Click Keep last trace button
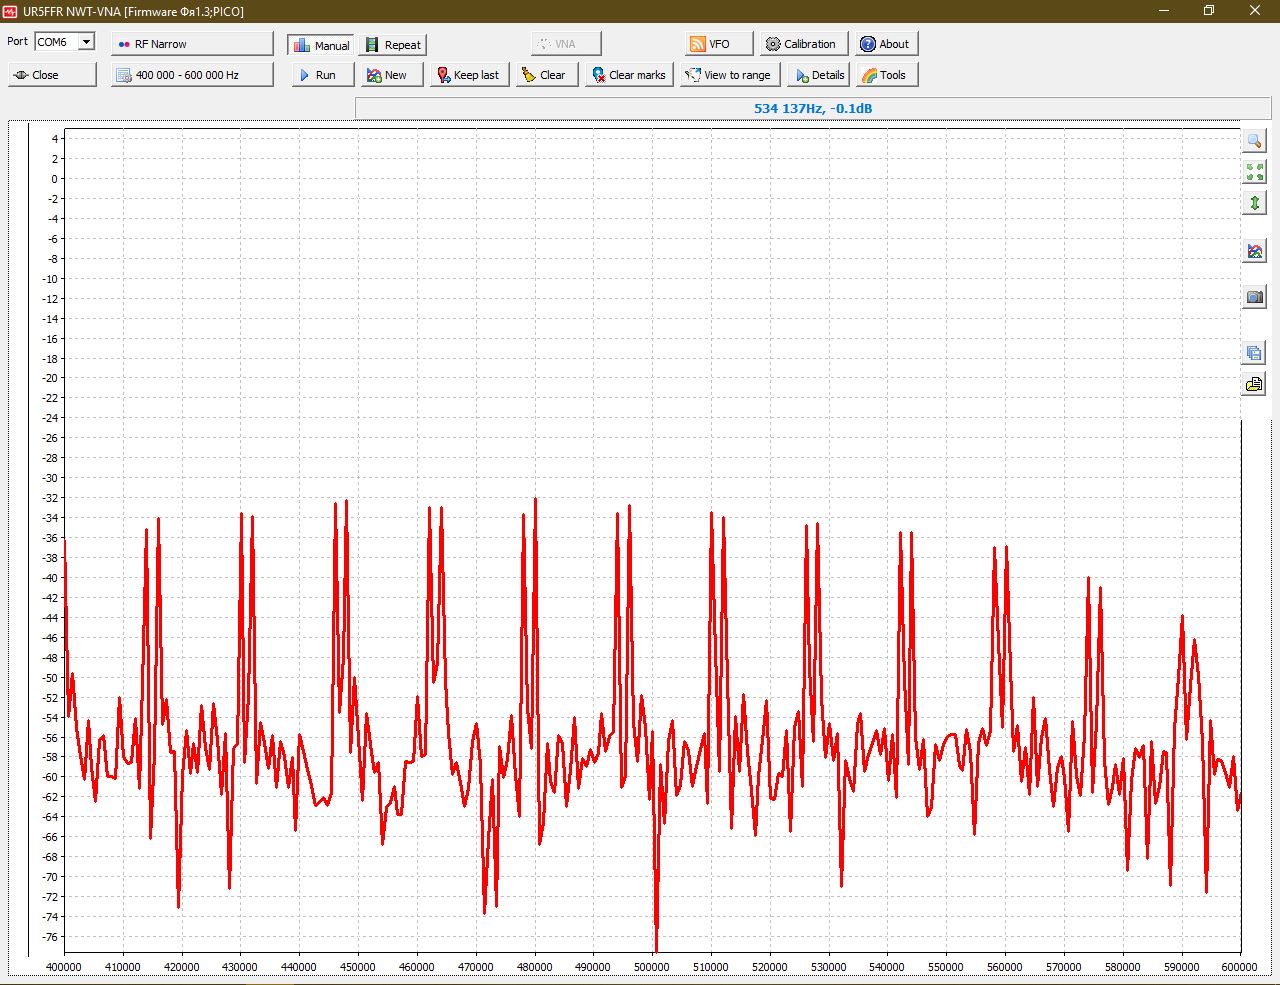This screenshot has height=985, width=1280. pyautogui.click(x=469, y=75)
